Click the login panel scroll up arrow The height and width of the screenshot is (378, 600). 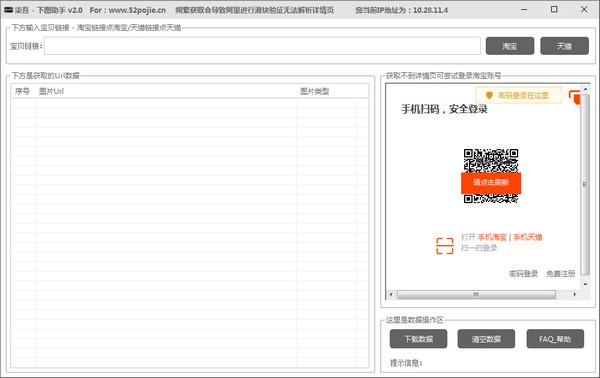pyautogui.click(x=585, y=89)
